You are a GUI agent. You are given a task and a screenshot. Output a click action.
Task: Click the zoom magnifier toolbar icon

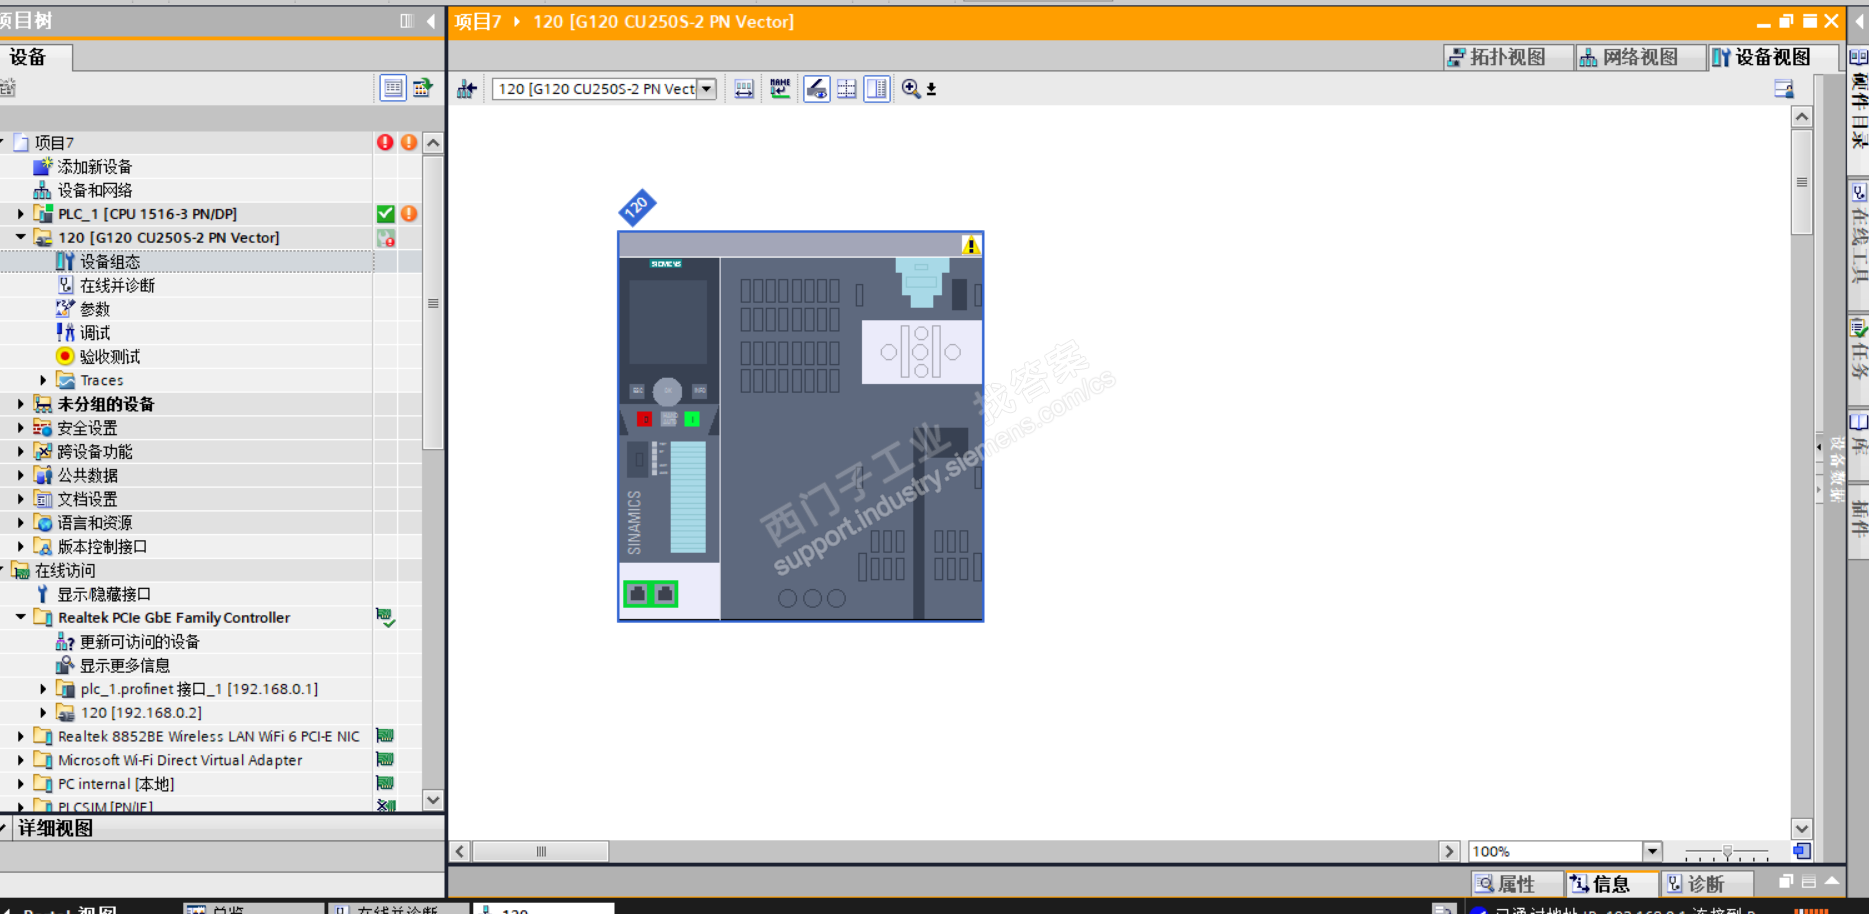pos(911,89)
